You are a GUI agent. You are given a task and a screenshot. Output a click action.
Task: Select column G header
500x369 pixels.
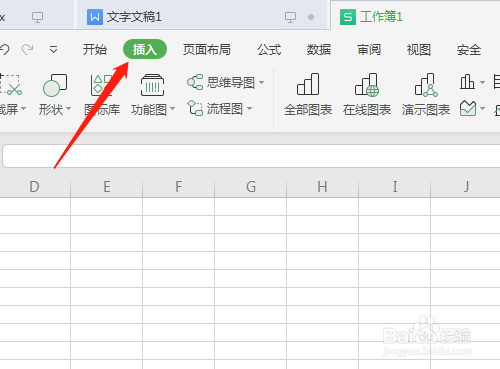[x=251, y=187]
